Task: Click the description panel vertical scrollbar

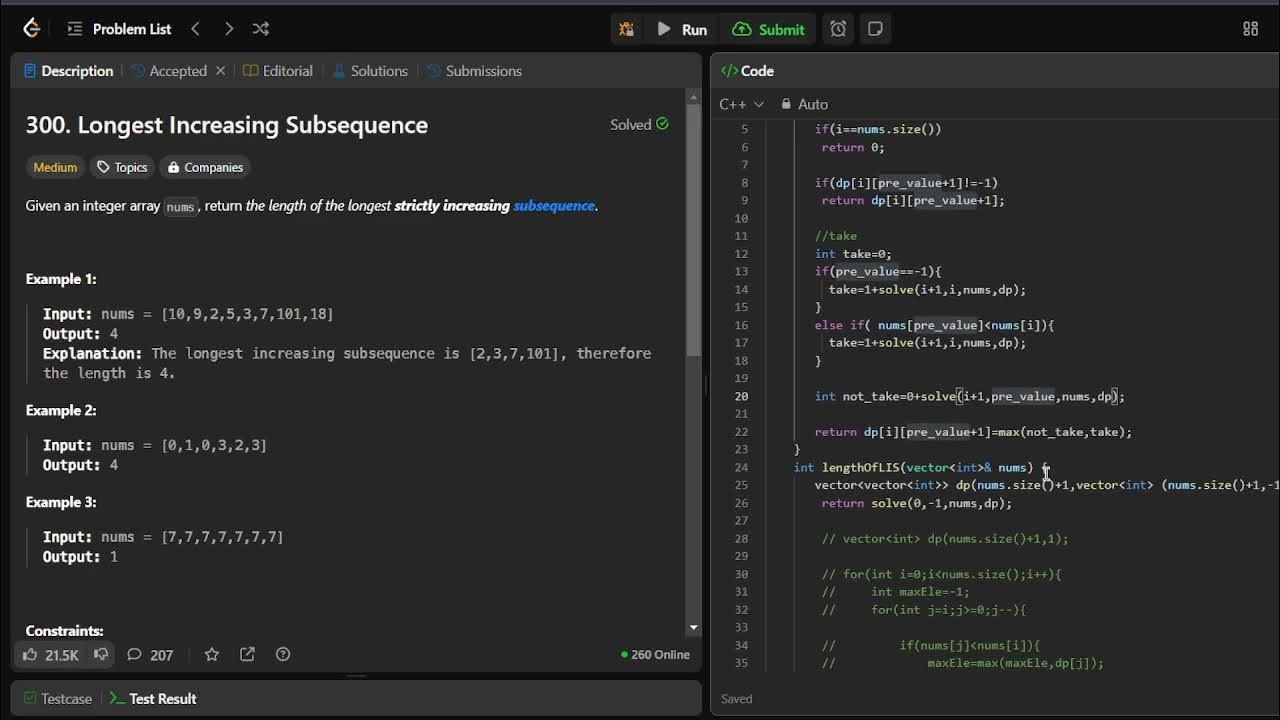Action: [x=693, y=230]
